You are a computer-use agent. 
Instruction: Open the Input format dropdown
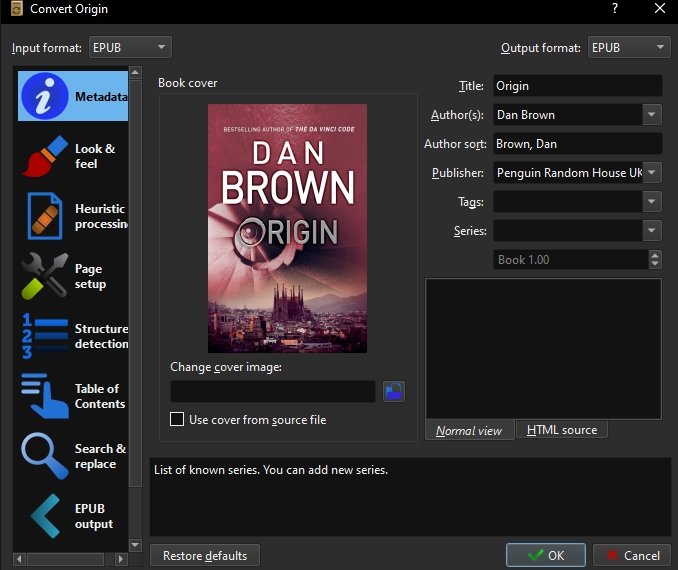click(x=130, y=47)
